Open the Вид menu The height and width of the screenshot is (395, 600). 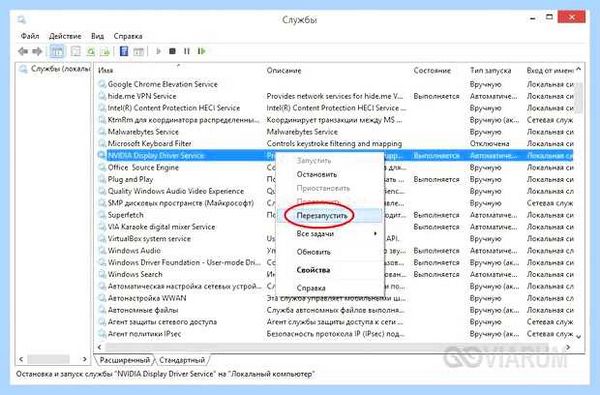[97, 36]
